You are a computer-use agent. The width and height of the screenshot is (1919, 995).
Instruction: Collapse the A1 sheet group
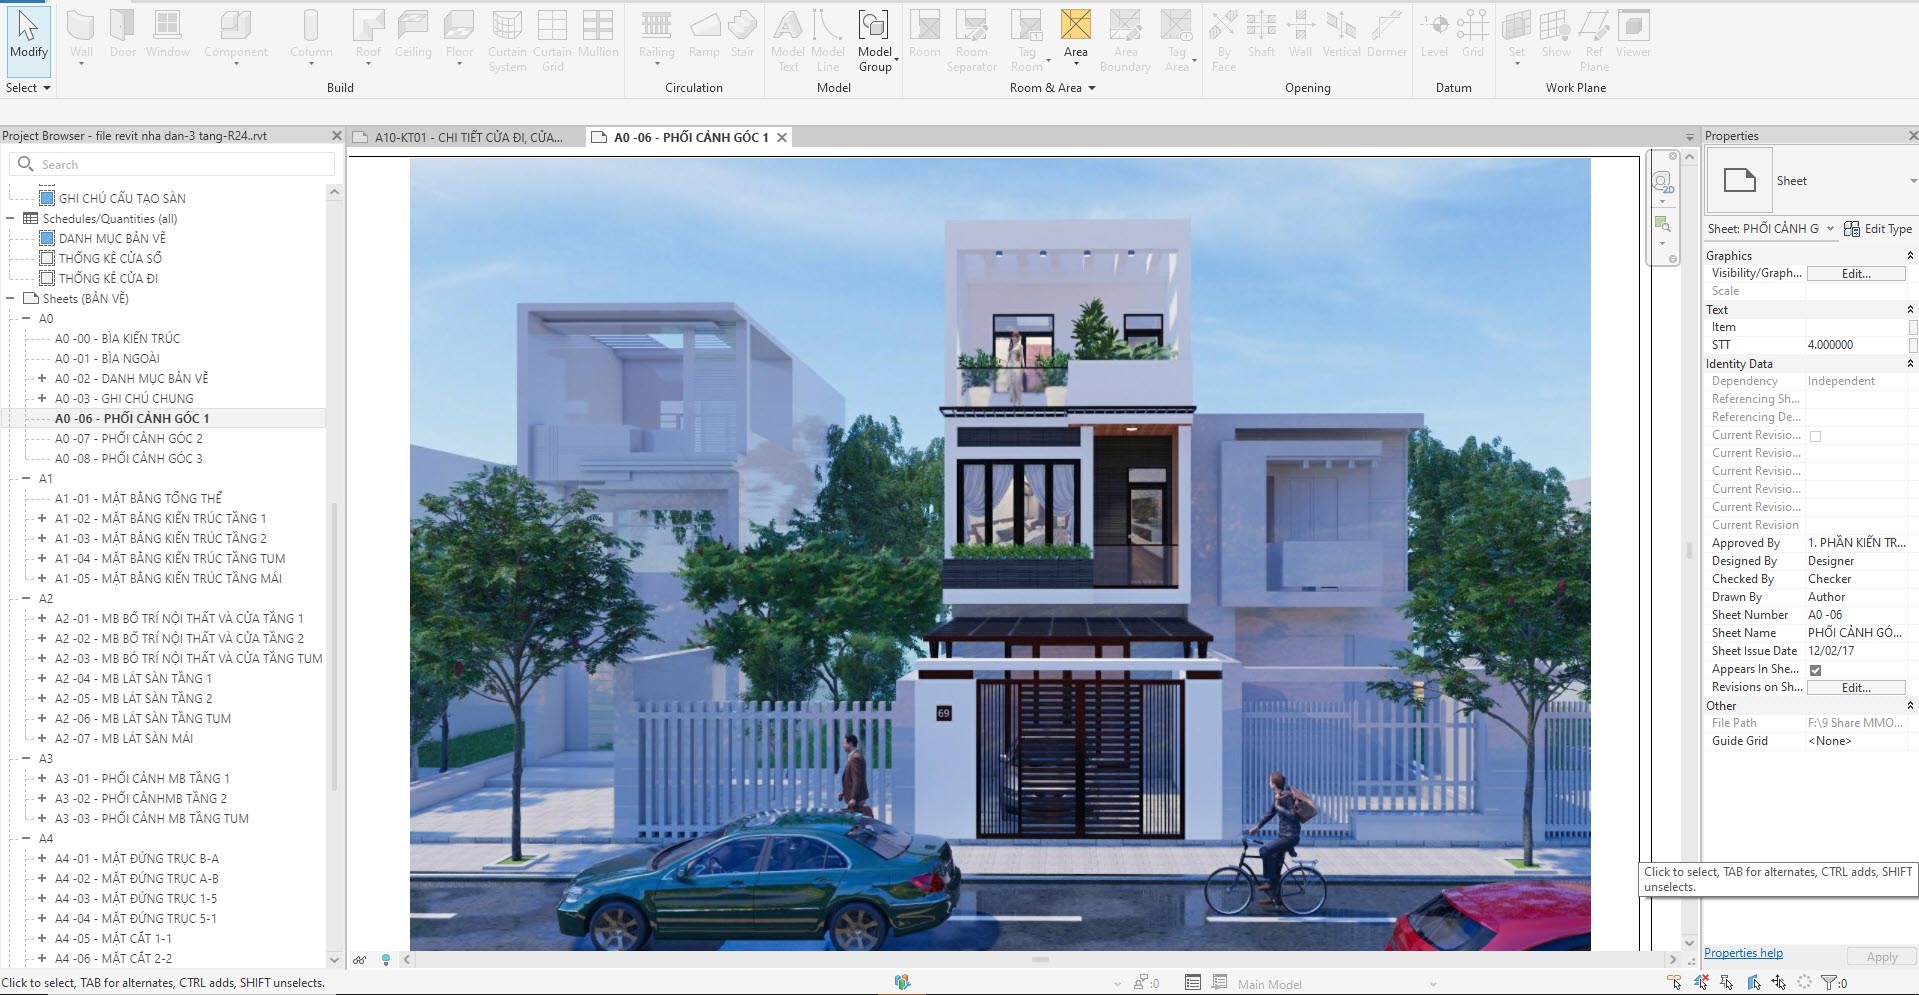click(x=26, y=478)
